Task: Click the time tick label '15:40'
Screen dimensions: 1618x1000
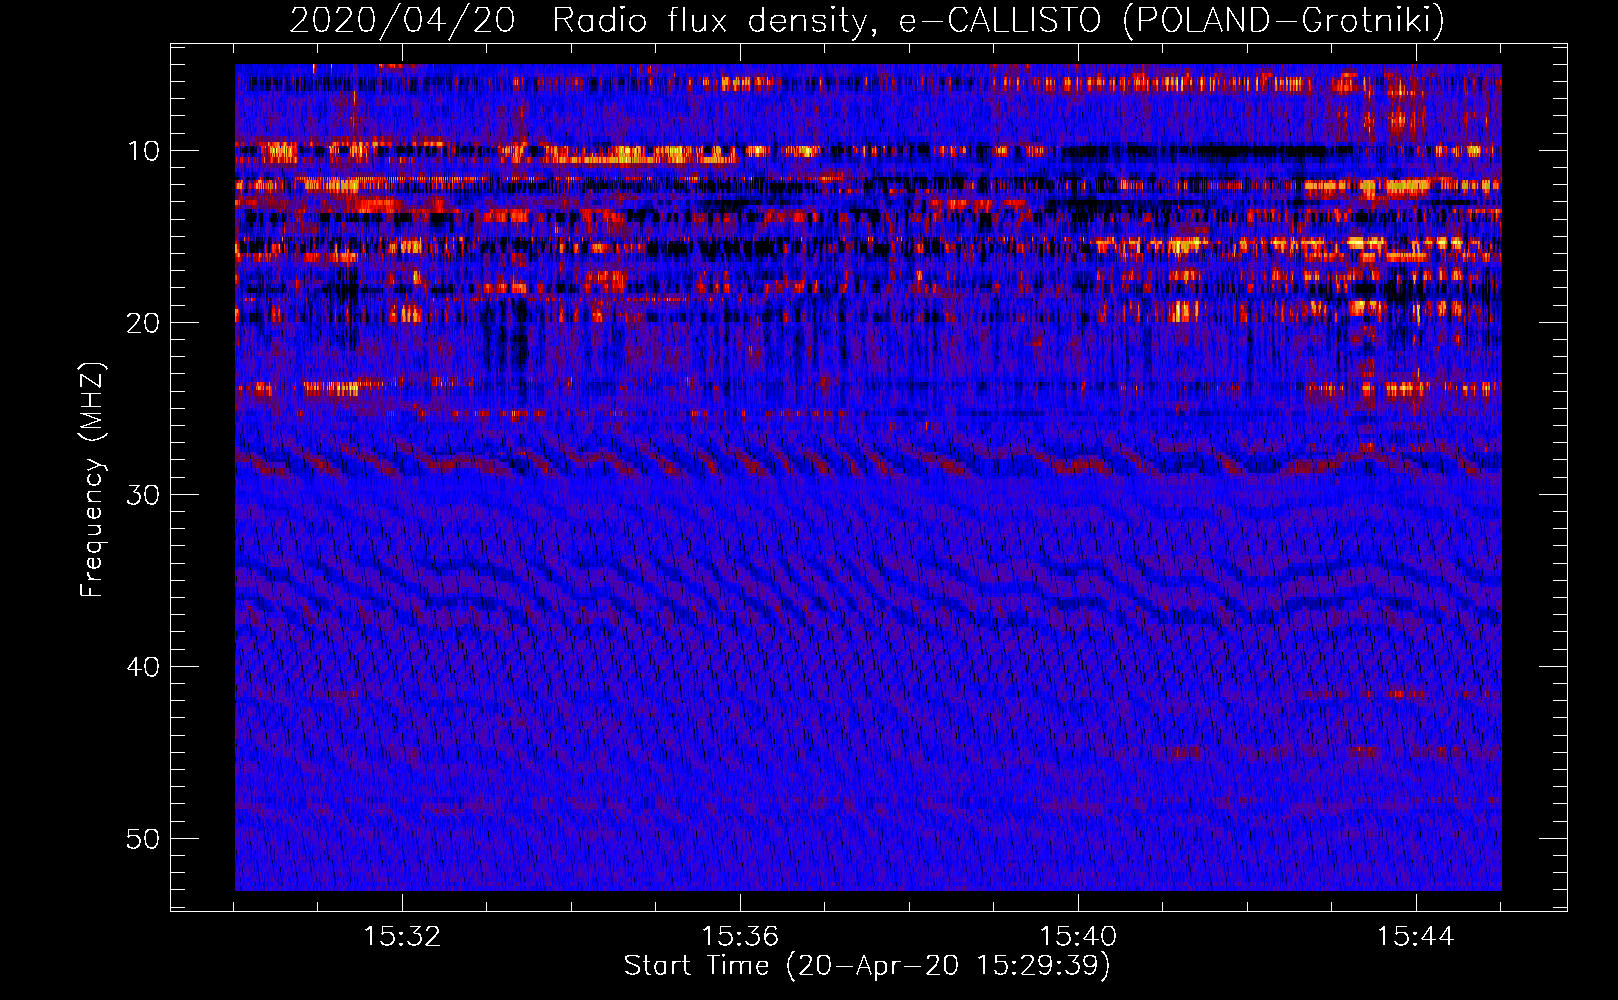Action: point(1078,937)
